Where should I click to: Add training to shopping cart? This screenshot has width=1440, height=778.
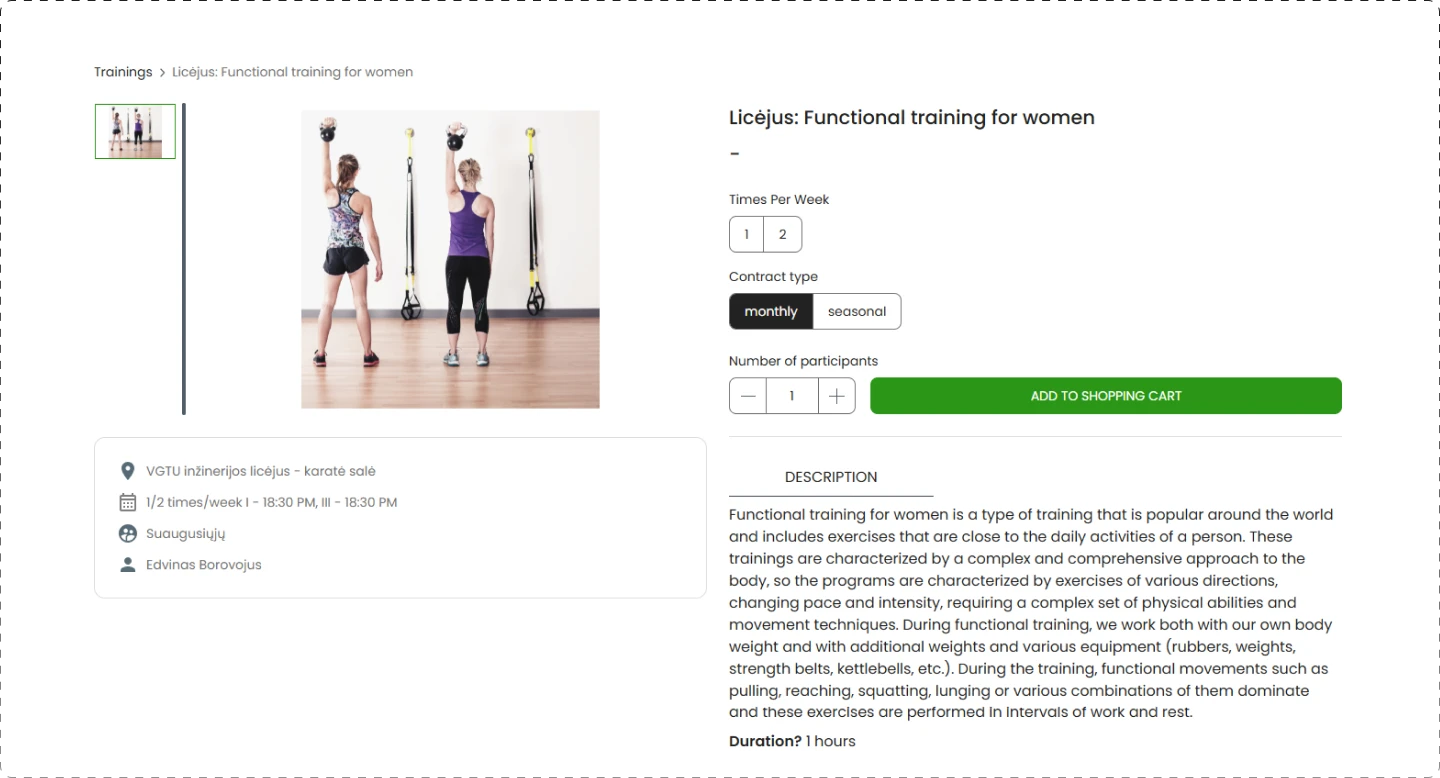pos(1106,396)
